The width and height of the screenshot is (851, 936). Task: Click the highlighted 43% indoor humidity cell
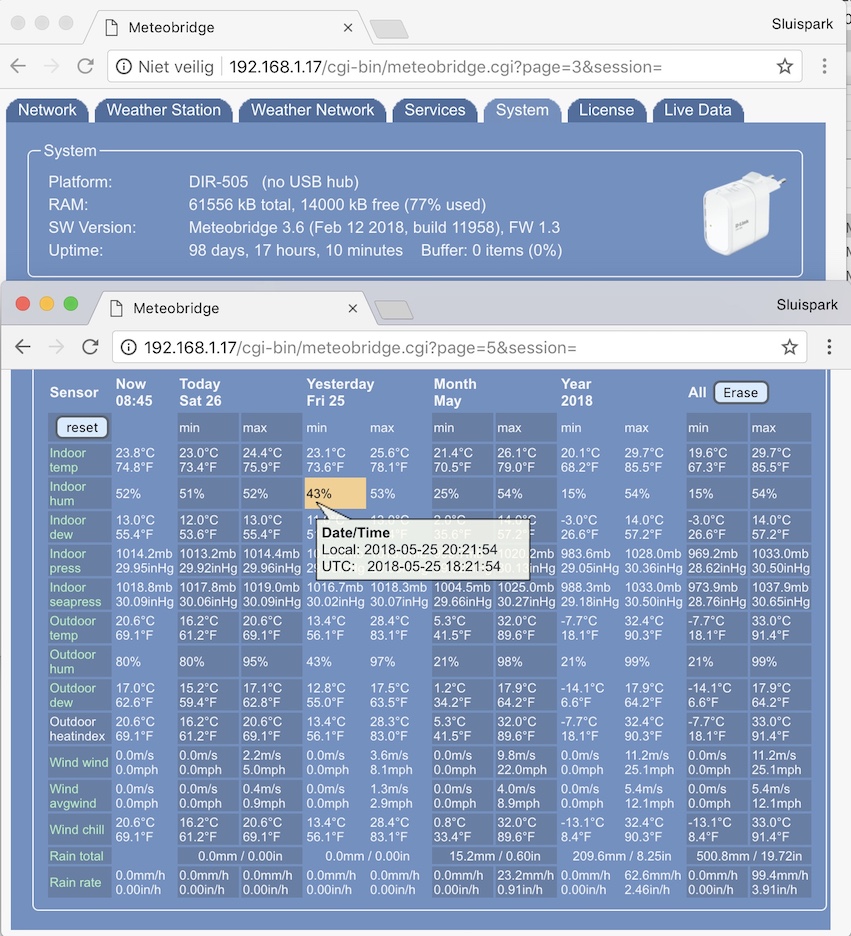tap(335, 493)
